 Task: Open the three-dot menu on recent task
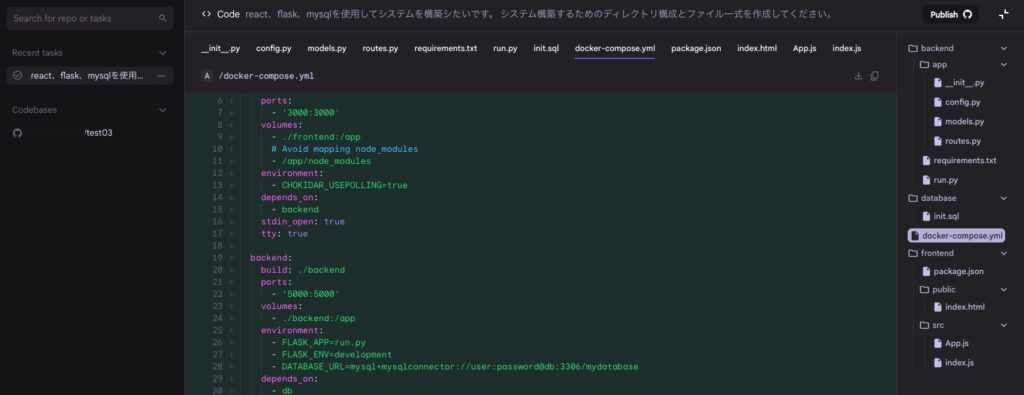point(161,76)
